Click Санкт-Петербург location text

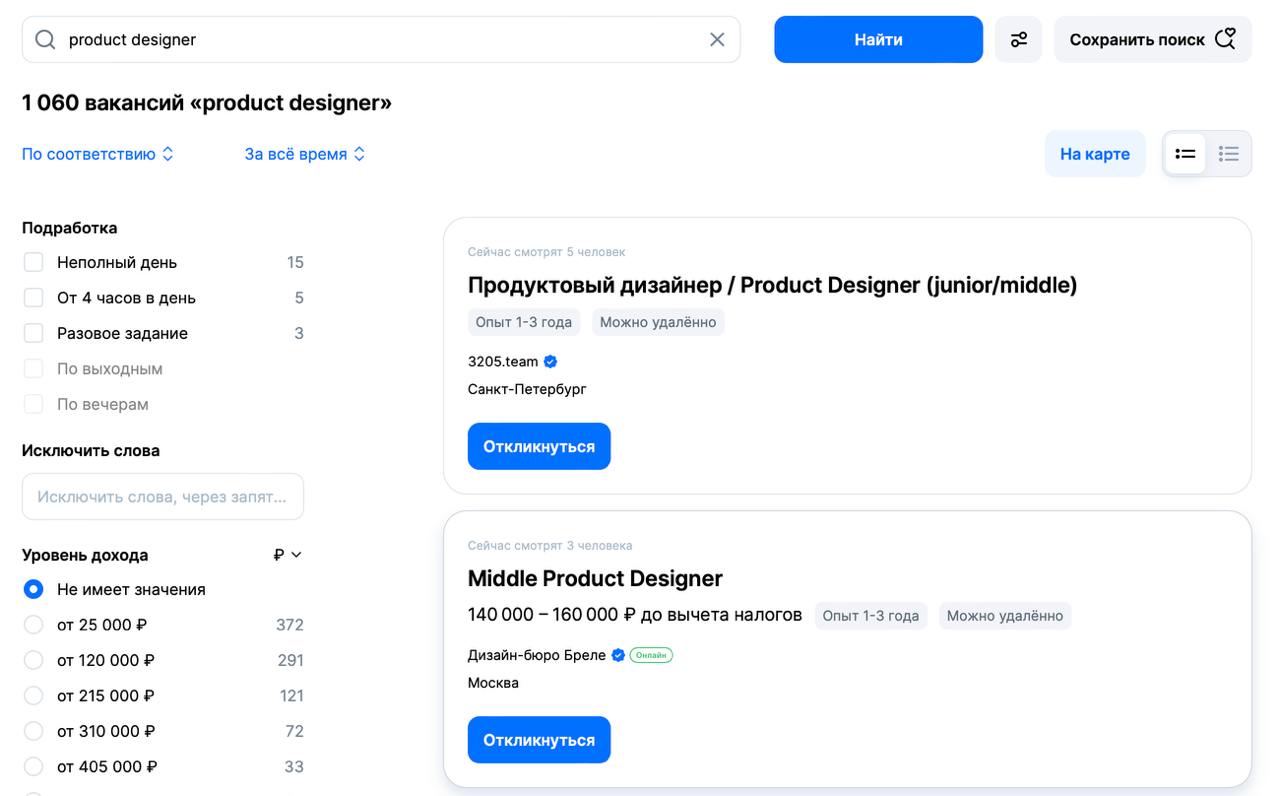(x=527, y=389)
